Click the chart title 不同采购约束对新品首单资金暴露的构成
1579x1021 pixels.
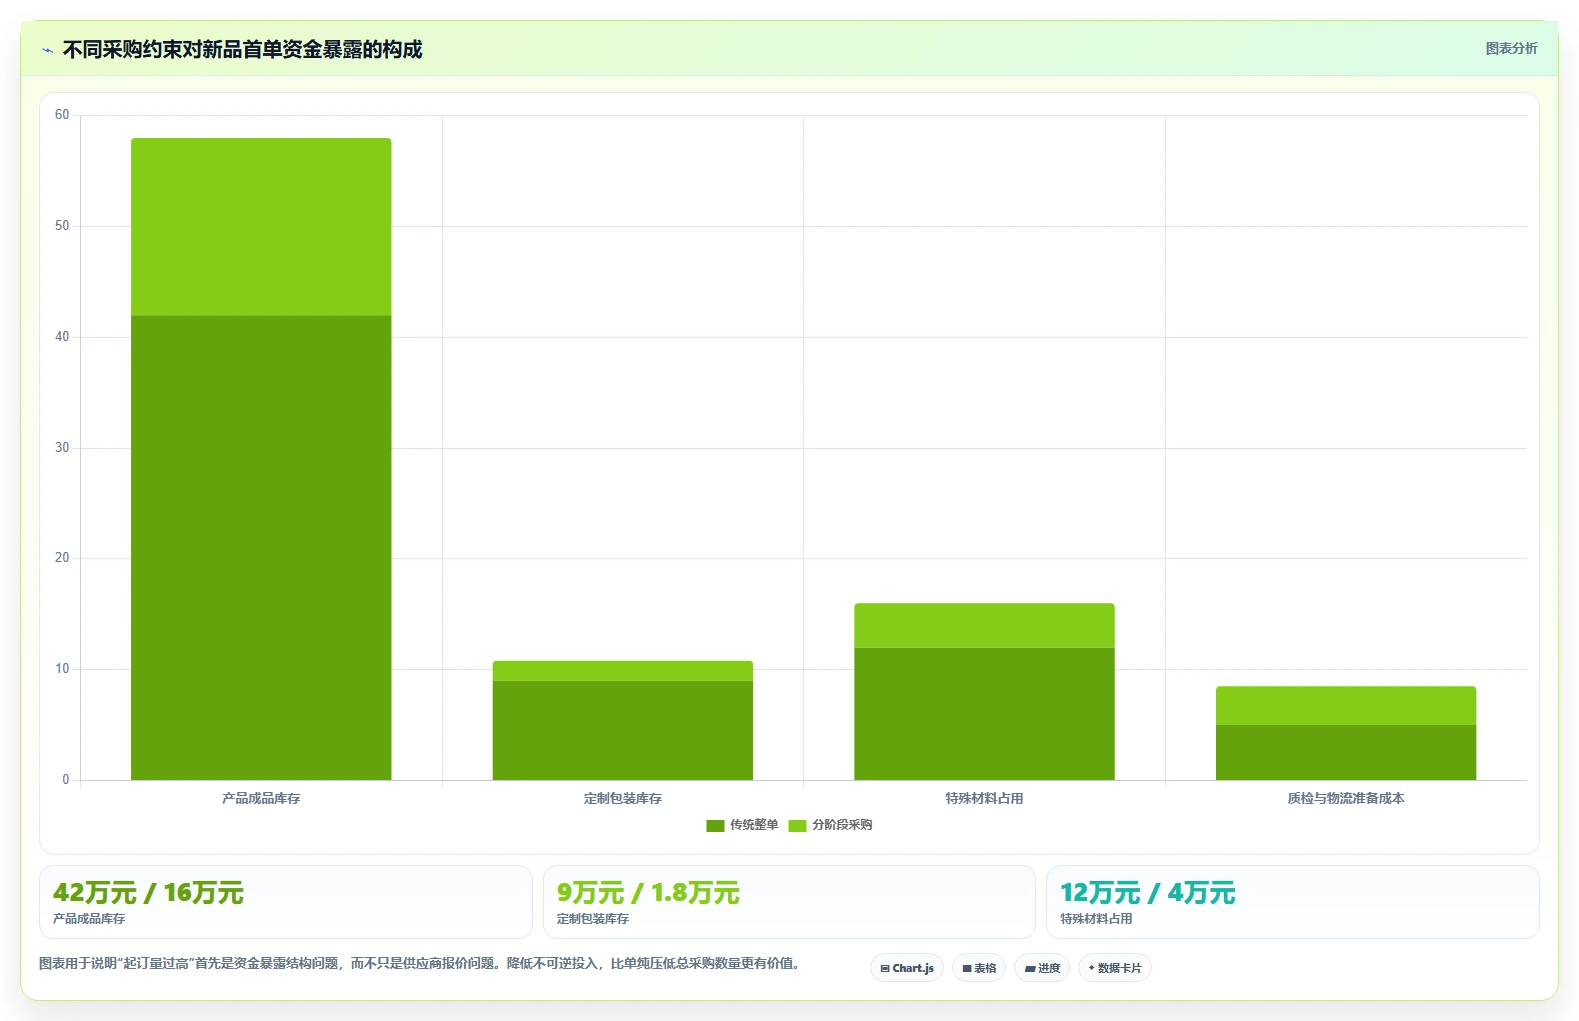(243, 50)
